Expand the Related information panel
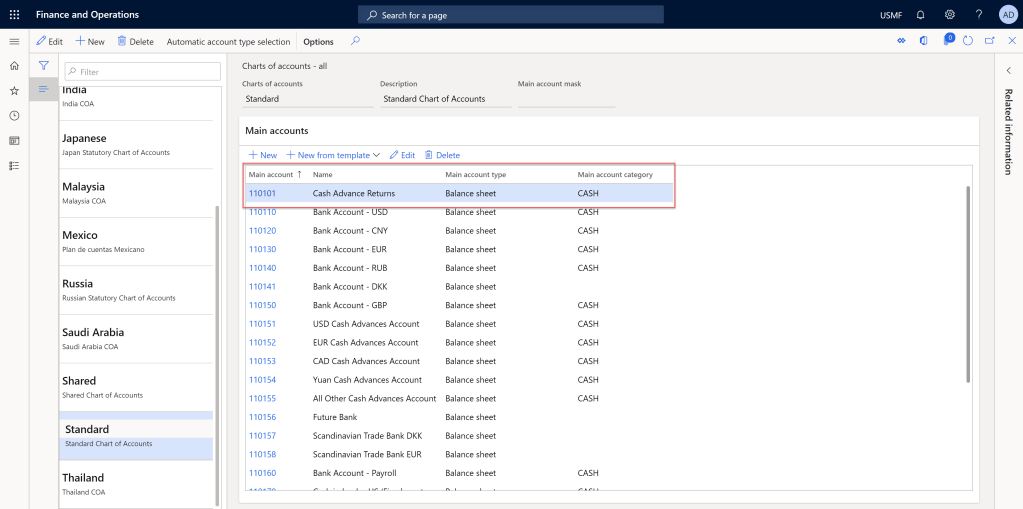This screenshot has height=509, width=1023. tap(1008, 70)
